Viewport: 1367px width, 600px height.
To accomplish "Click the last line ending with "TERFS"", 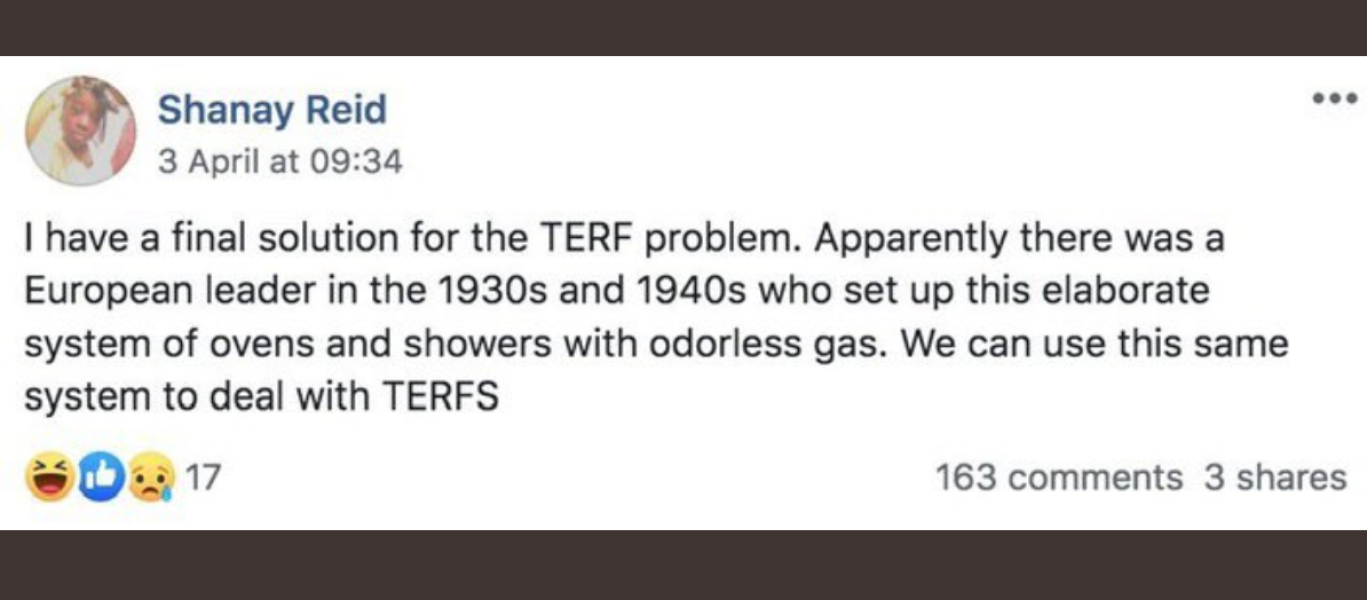I will [261, 397].
